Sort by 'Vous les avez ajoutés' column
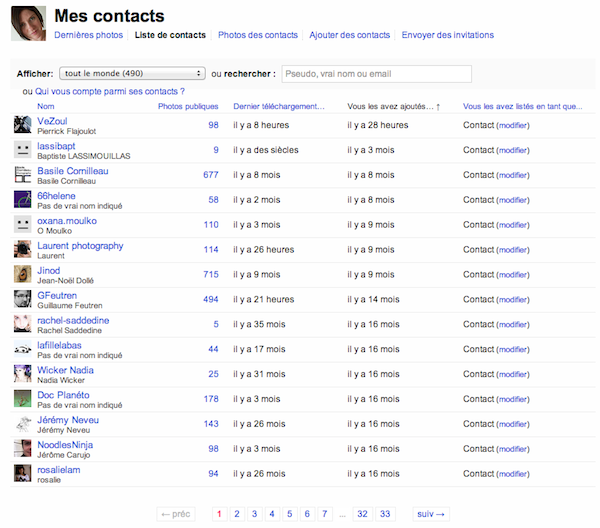 (393, 107)
